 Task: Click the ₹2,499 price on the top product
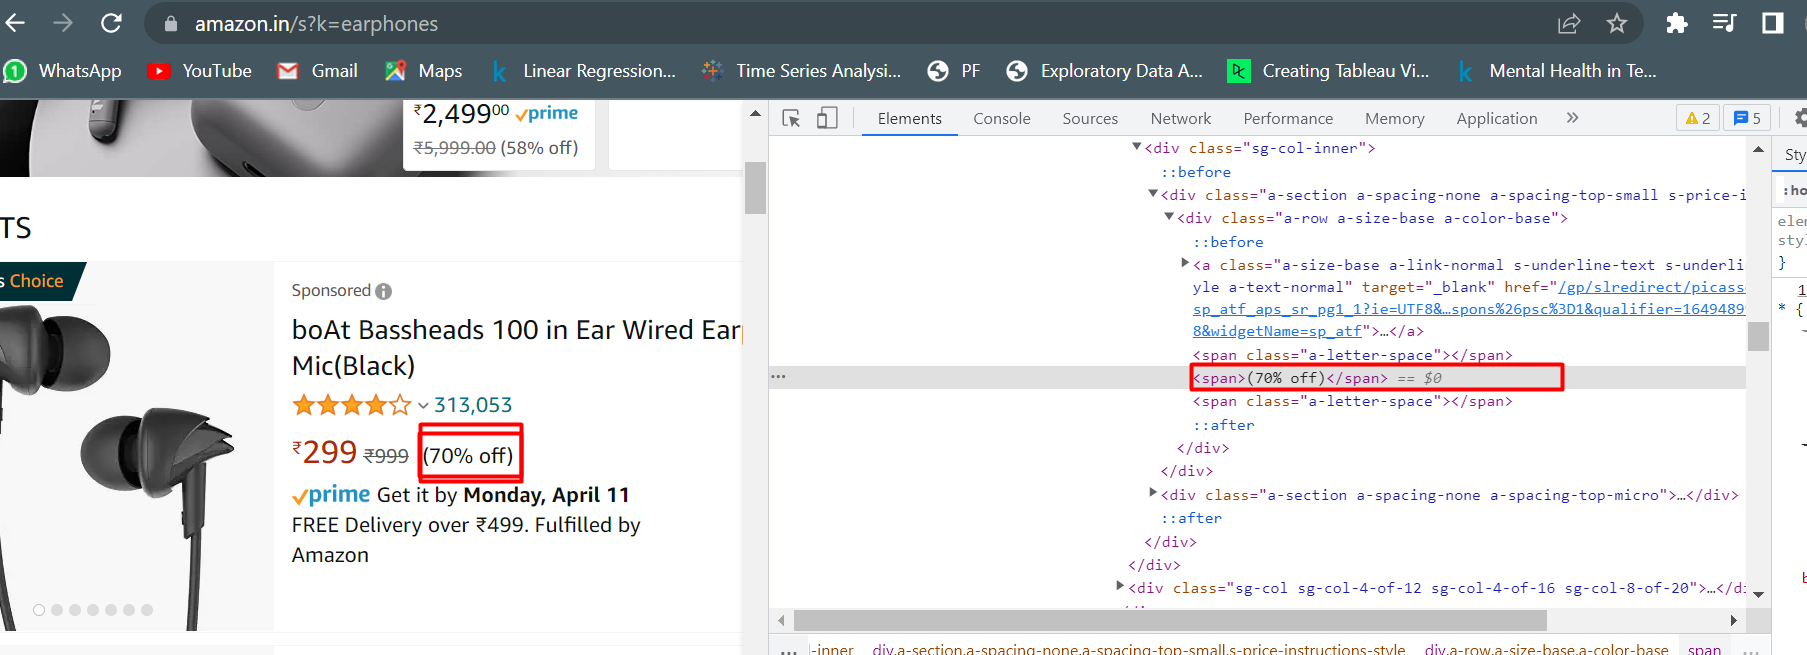tap(461, 114)
